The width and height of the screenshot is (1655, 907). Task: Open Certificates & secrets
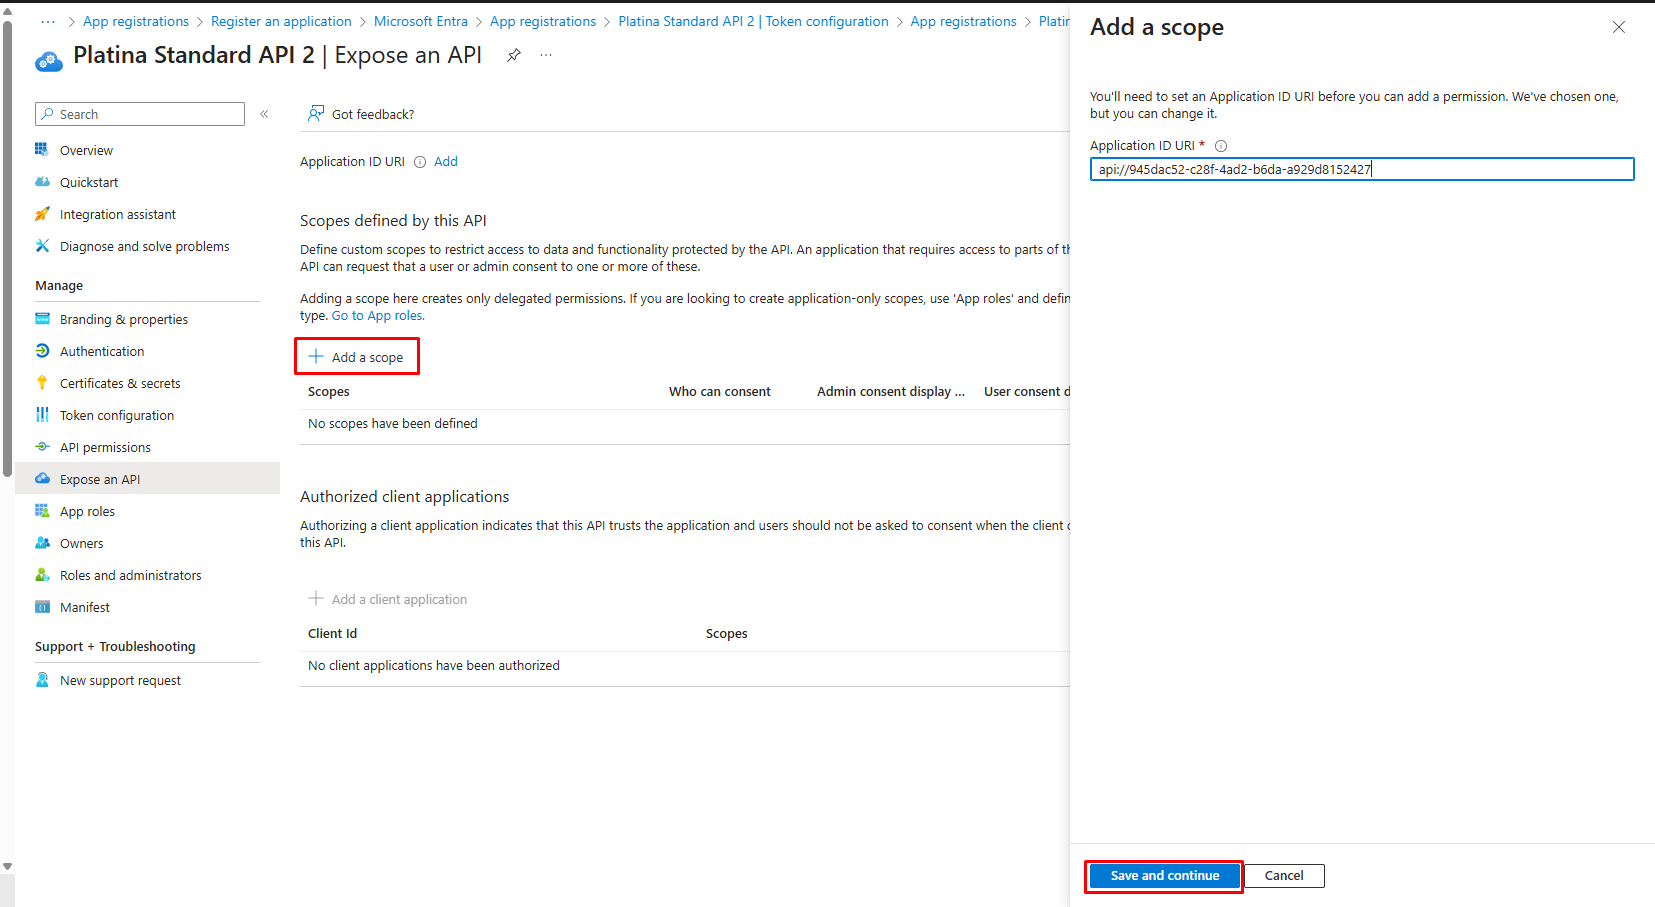120,383
